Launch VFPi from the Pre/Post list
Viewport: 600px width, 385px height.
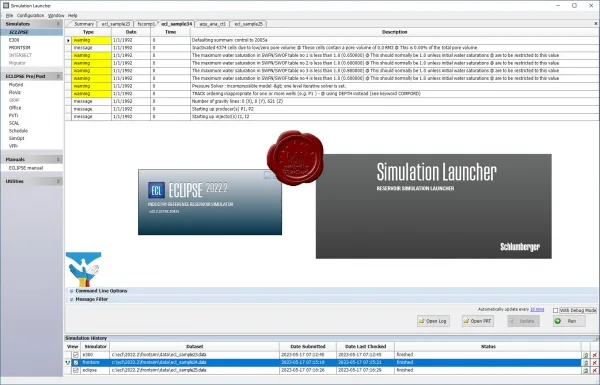click(13, 146)
